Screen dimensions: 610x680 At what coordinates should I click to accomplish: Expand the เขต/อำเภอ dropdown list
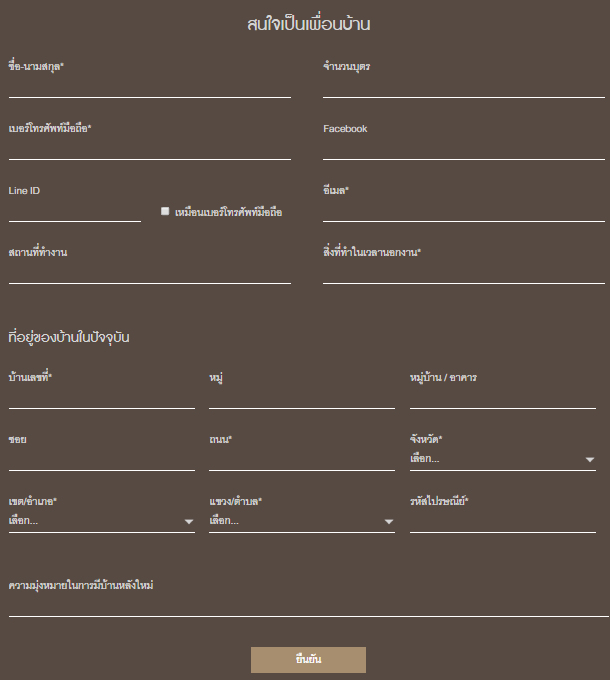click(x=101, y=521)
